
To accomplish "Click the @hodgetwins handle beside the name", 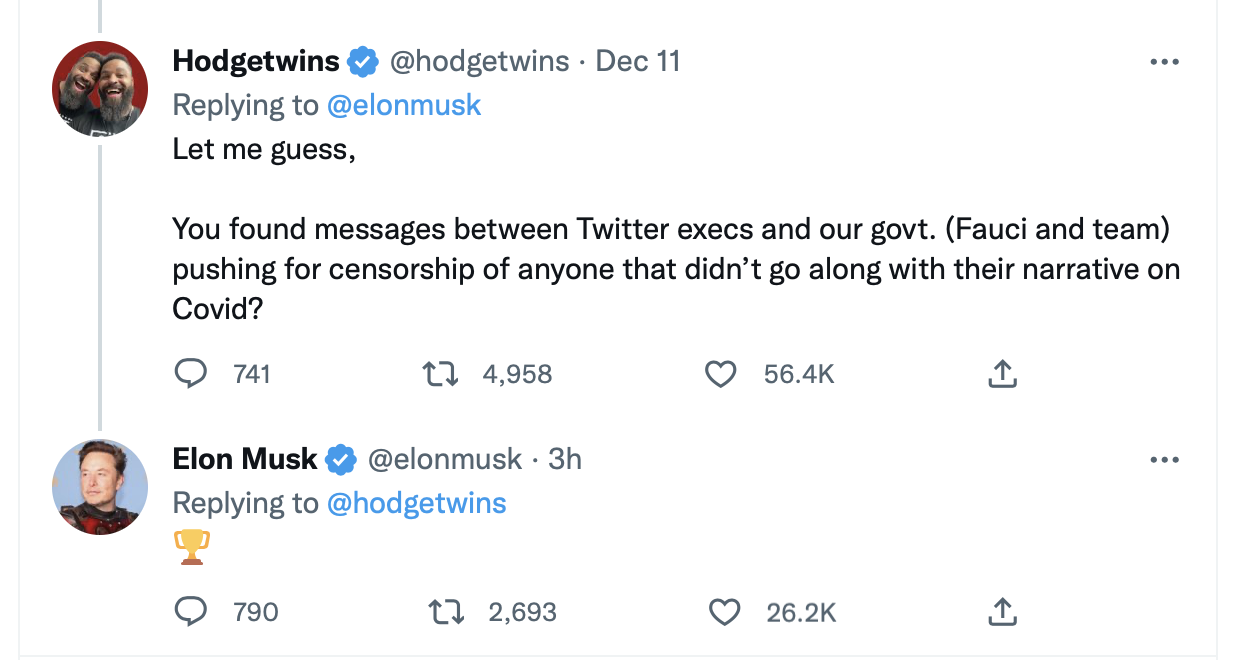I will [478, 62].
